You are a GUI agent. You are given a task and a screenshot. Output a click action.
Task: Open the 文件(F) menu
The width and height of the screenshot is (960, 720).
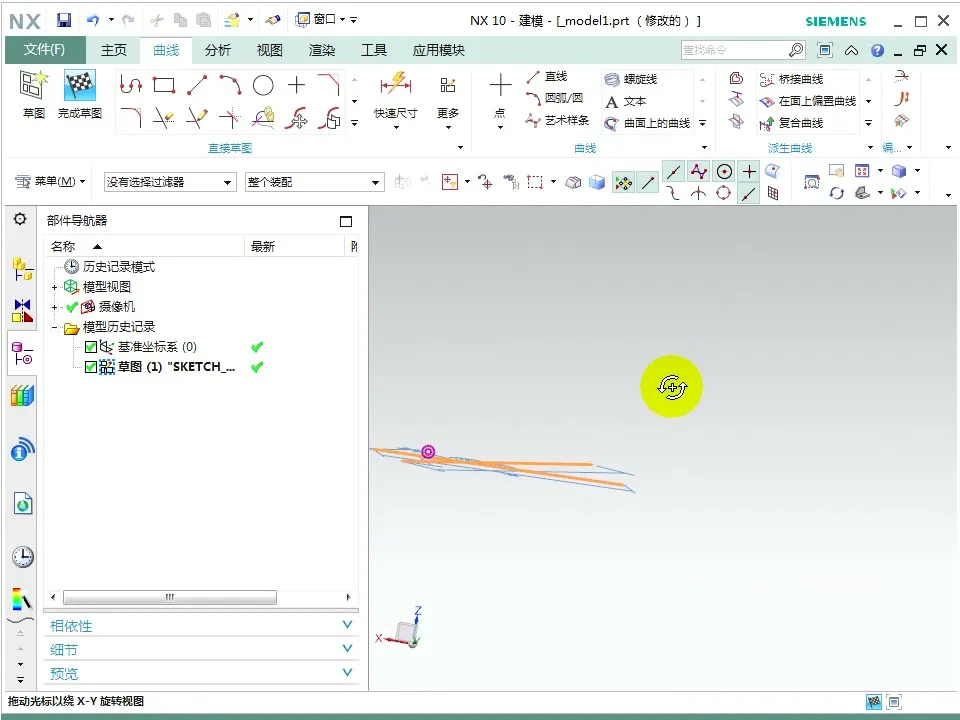[45, 50]
